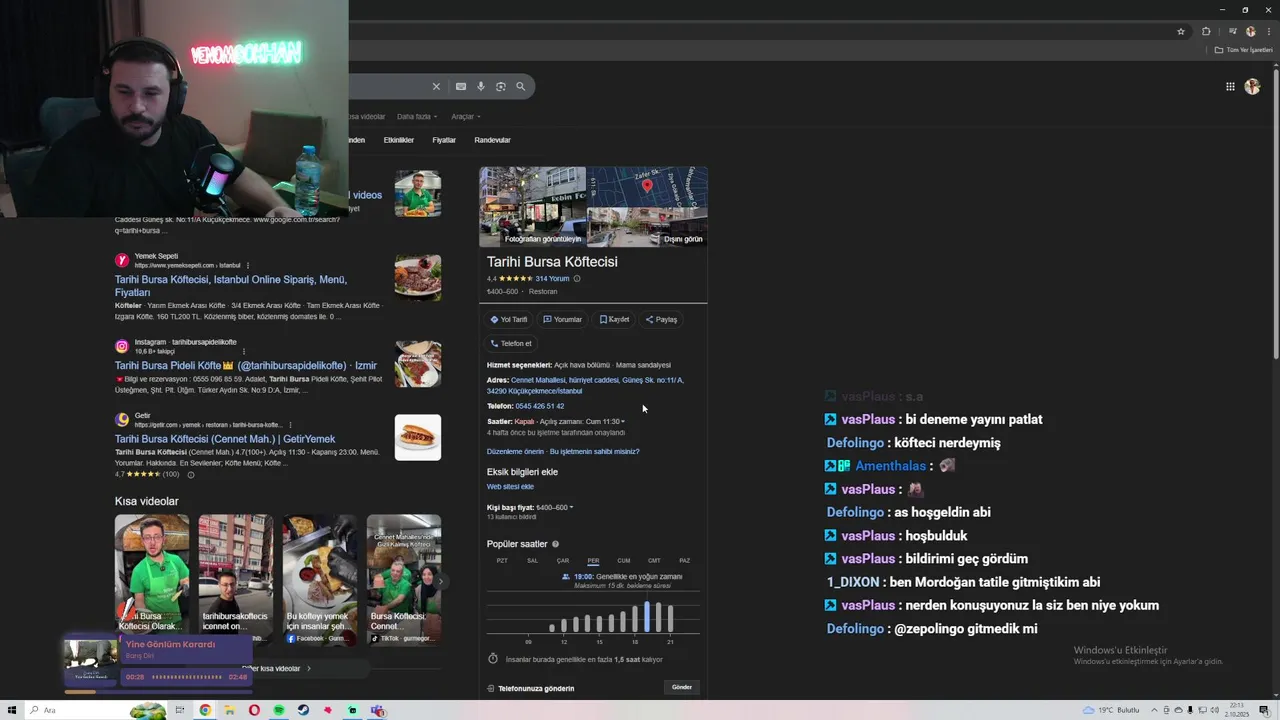Screen dimensions: 1280x720
Task: Select PAZ in popular times days
Action: click(685, 561)
